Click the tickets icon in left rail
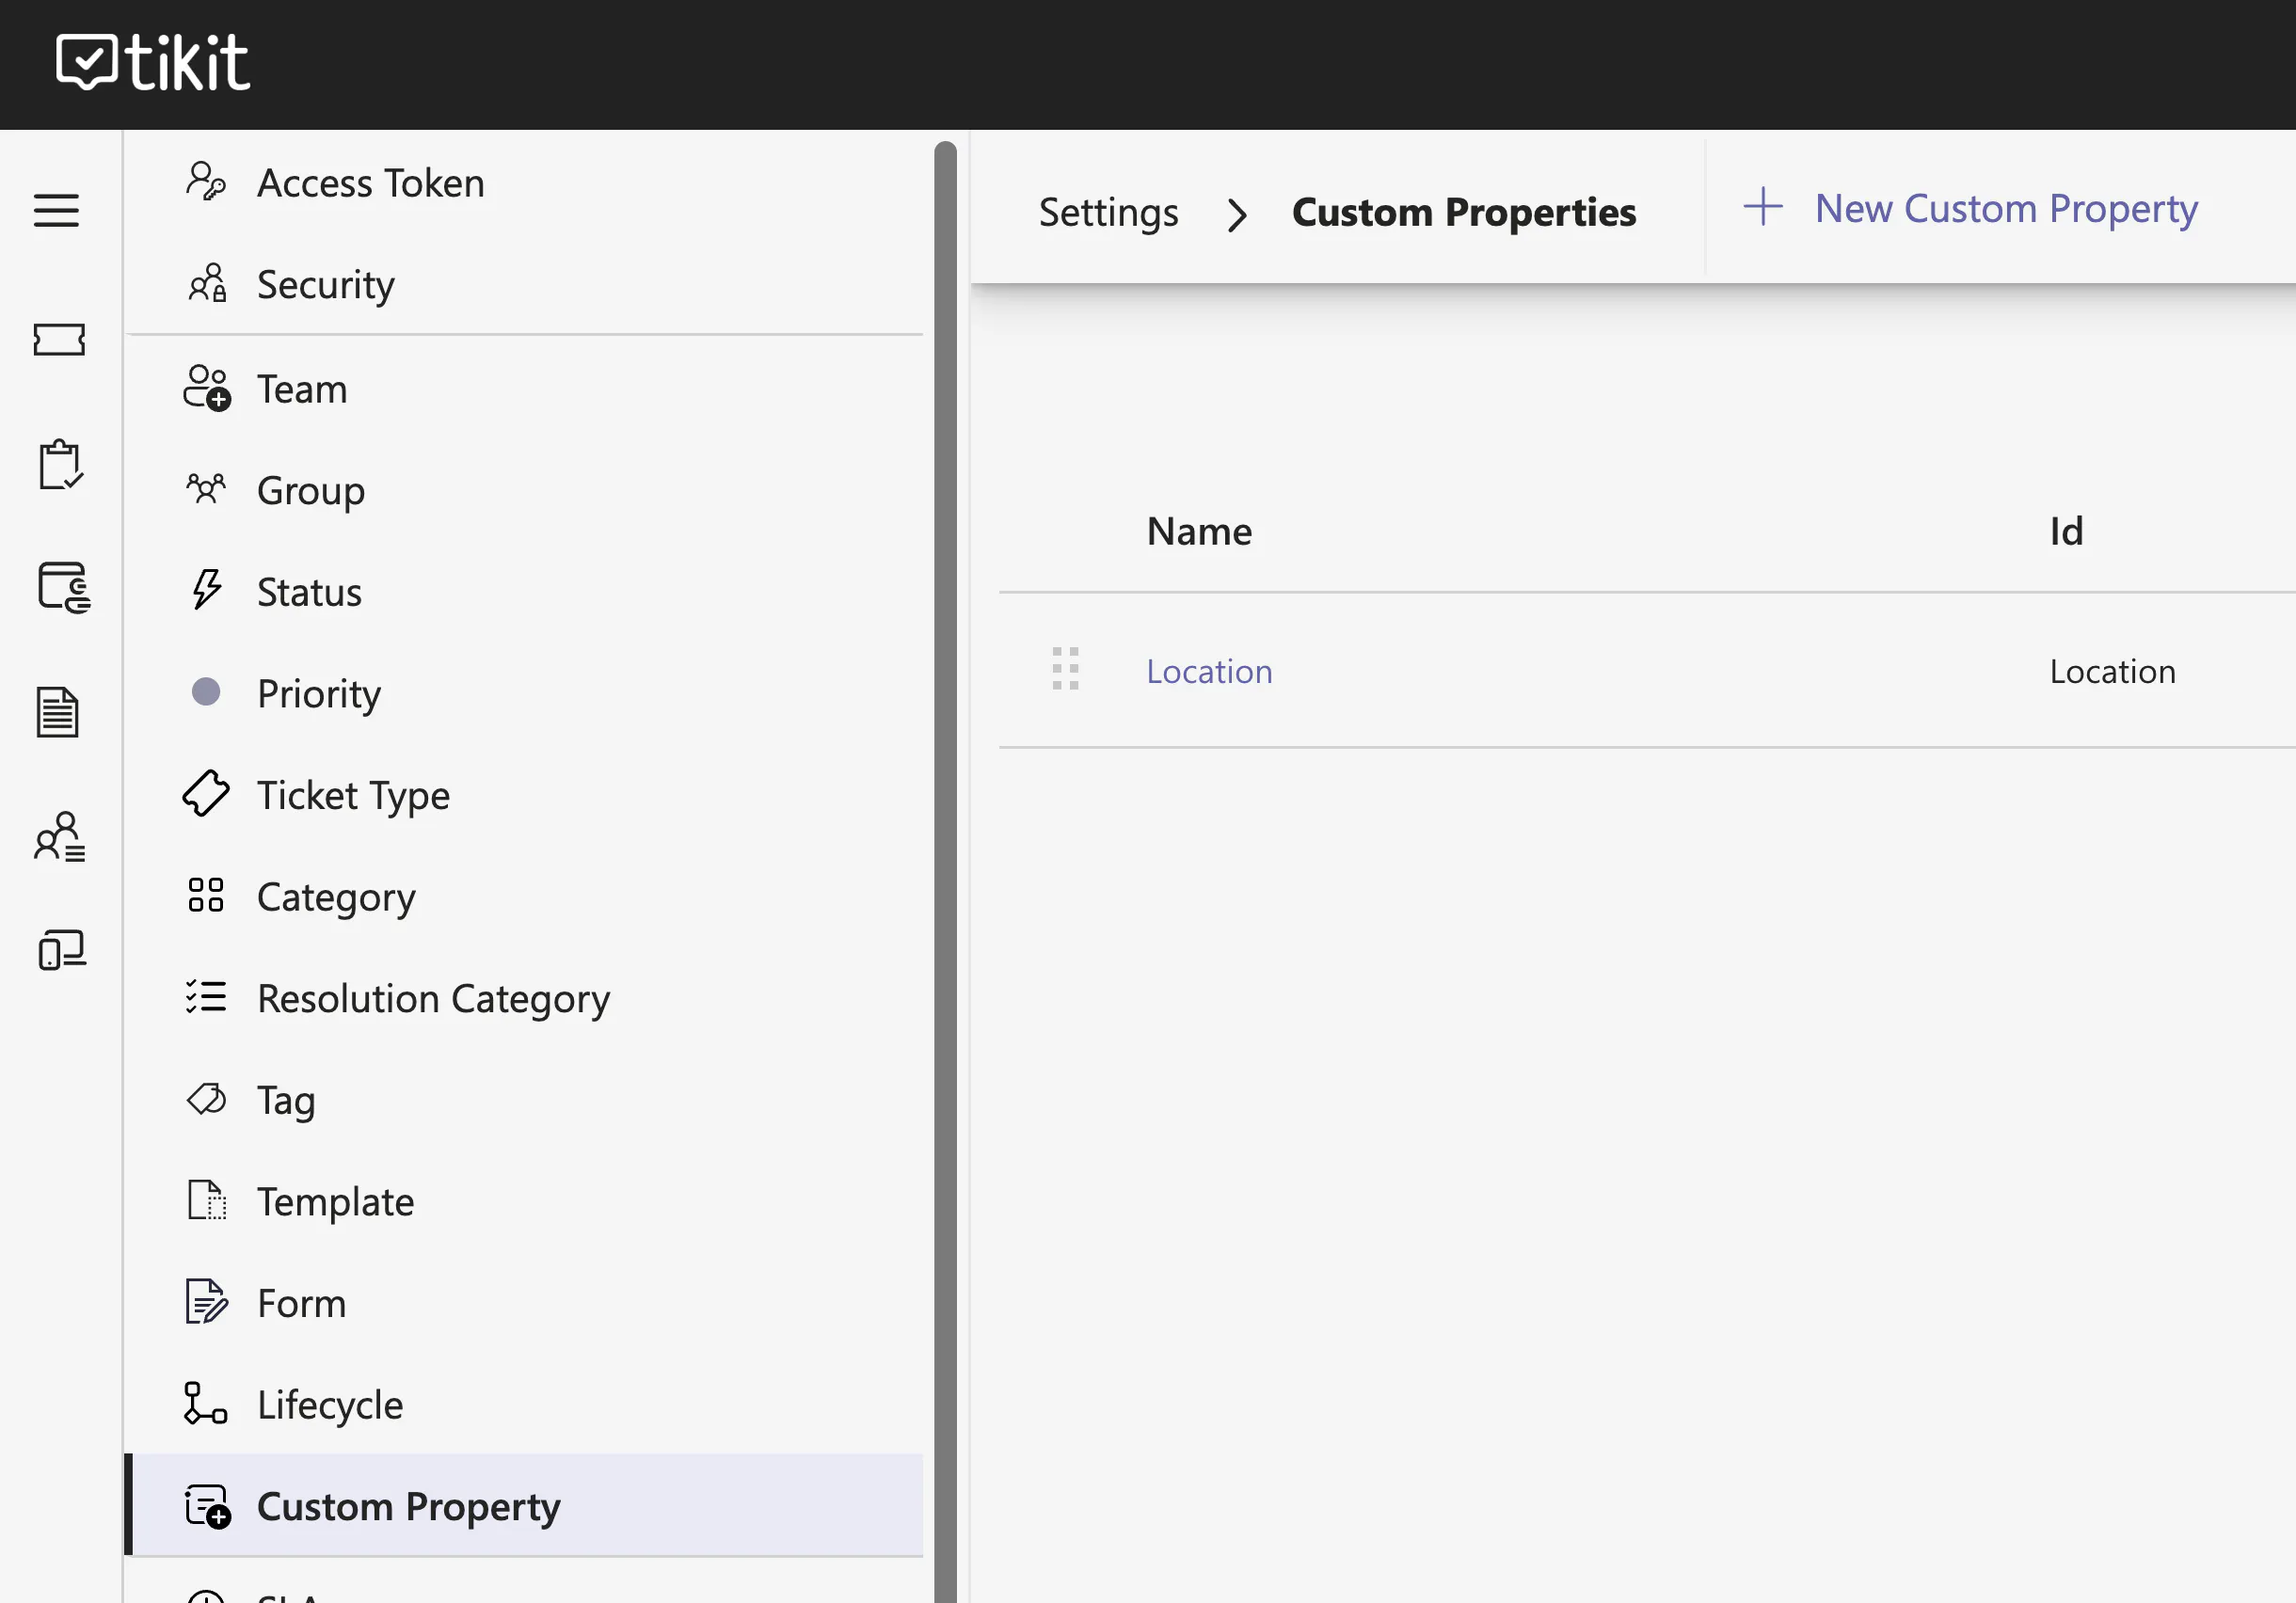Image resolution: width=2296 pixels, height=1603 pixels. click(x=59, y=339)
